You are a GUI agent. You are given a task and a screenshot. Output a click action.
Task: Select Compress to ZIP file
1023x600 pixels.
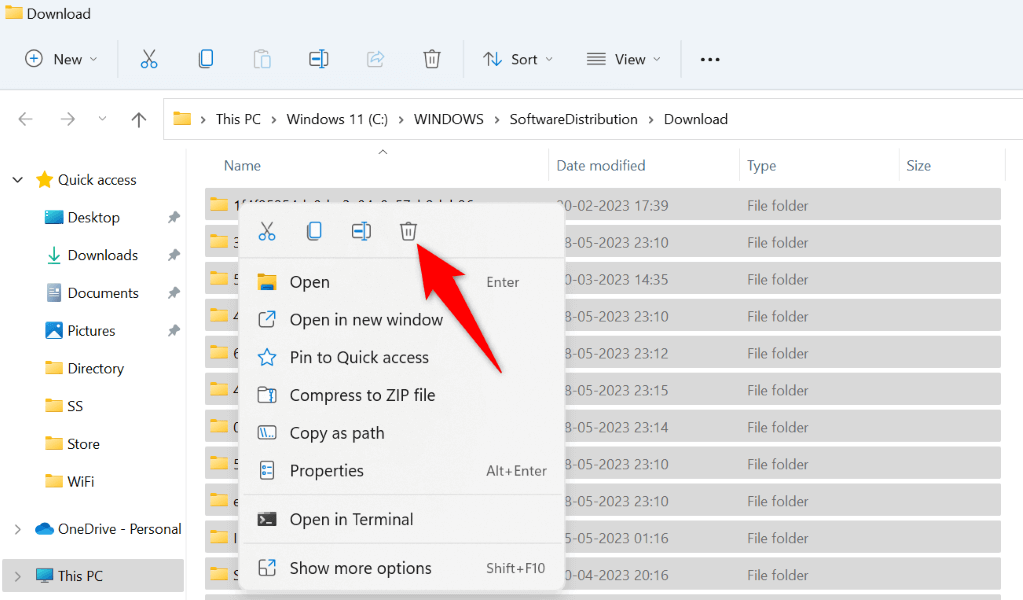click(x=402, y=395)
